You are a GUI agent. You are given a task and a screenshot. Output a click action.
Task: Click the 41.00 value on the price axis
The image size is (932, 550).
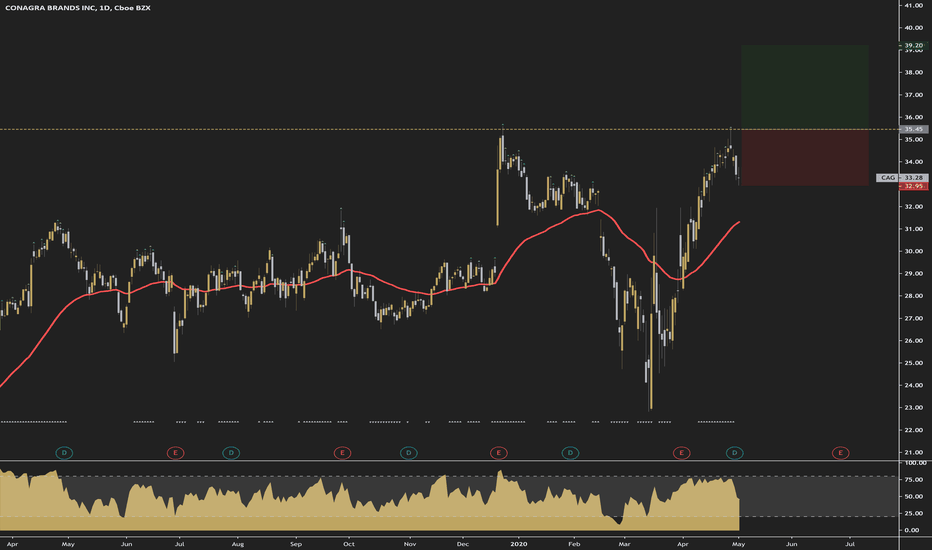pos(914,5)
